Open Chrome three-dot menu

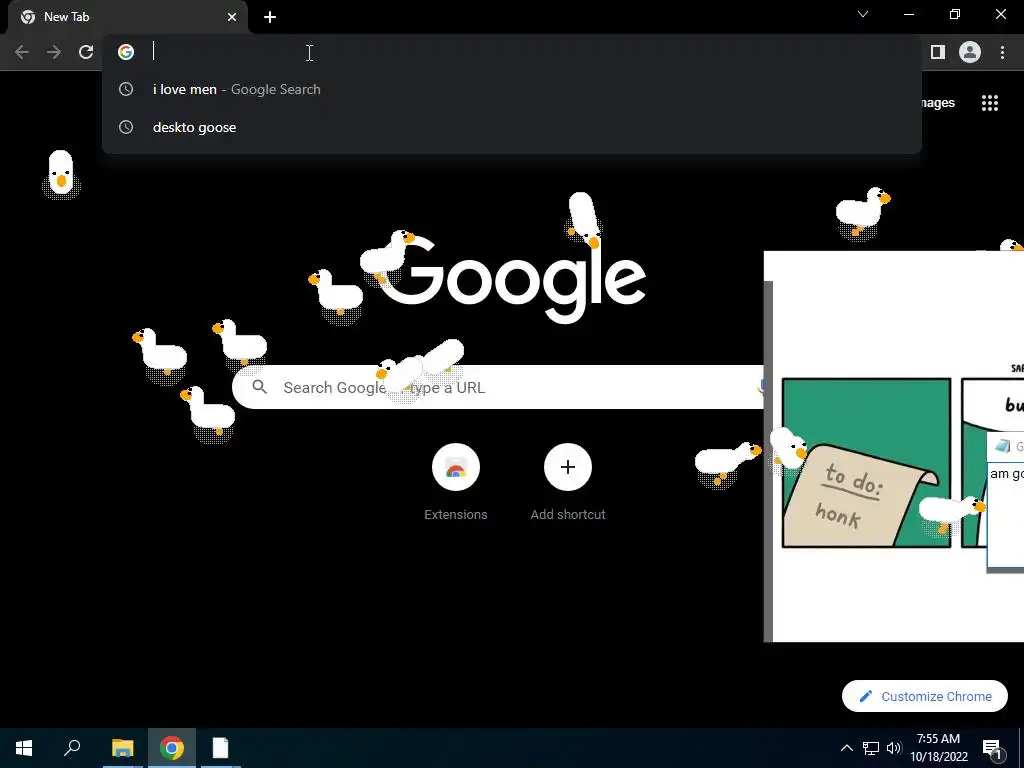tap(1002, 52)
